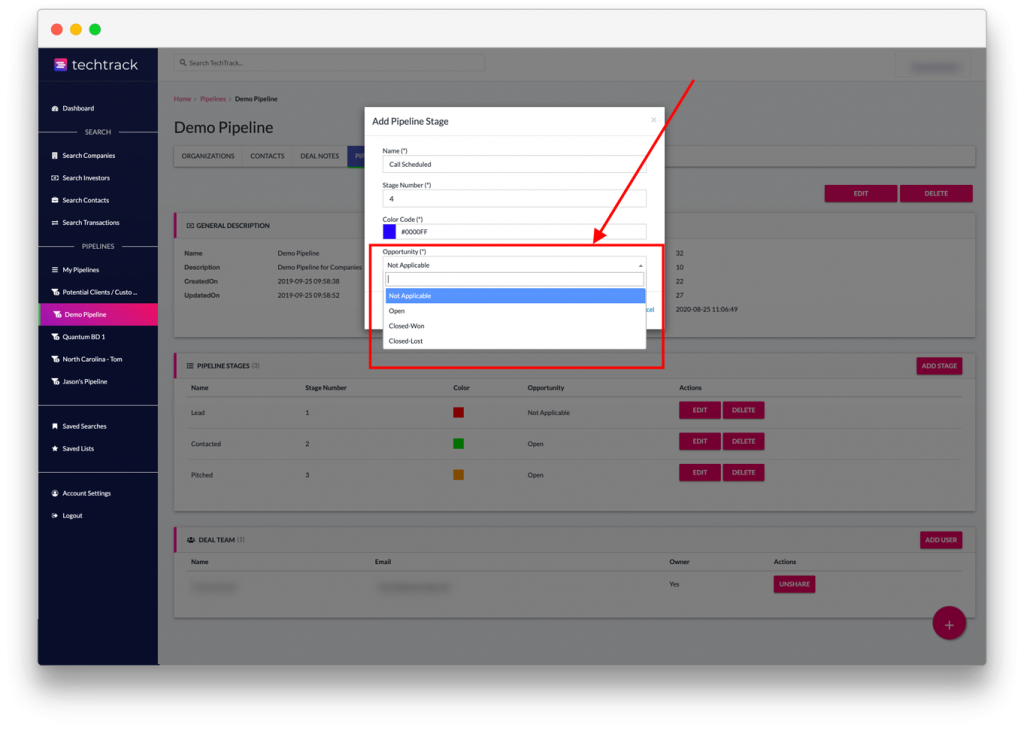Click the Dashboard icon in sidebar
The width and height of the screenshot is (1024, 740).
pos(54,108)
